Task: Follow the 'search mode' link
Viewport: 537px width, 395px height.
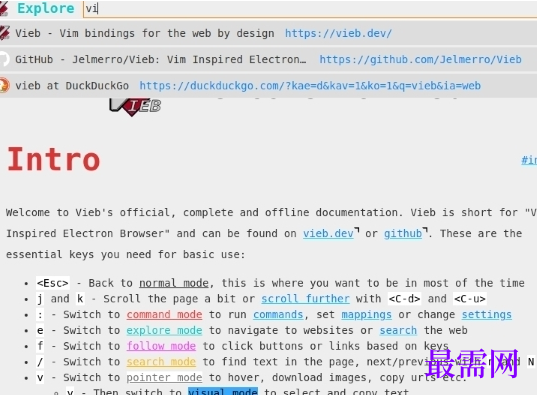Action: click(x=161, y=362)
